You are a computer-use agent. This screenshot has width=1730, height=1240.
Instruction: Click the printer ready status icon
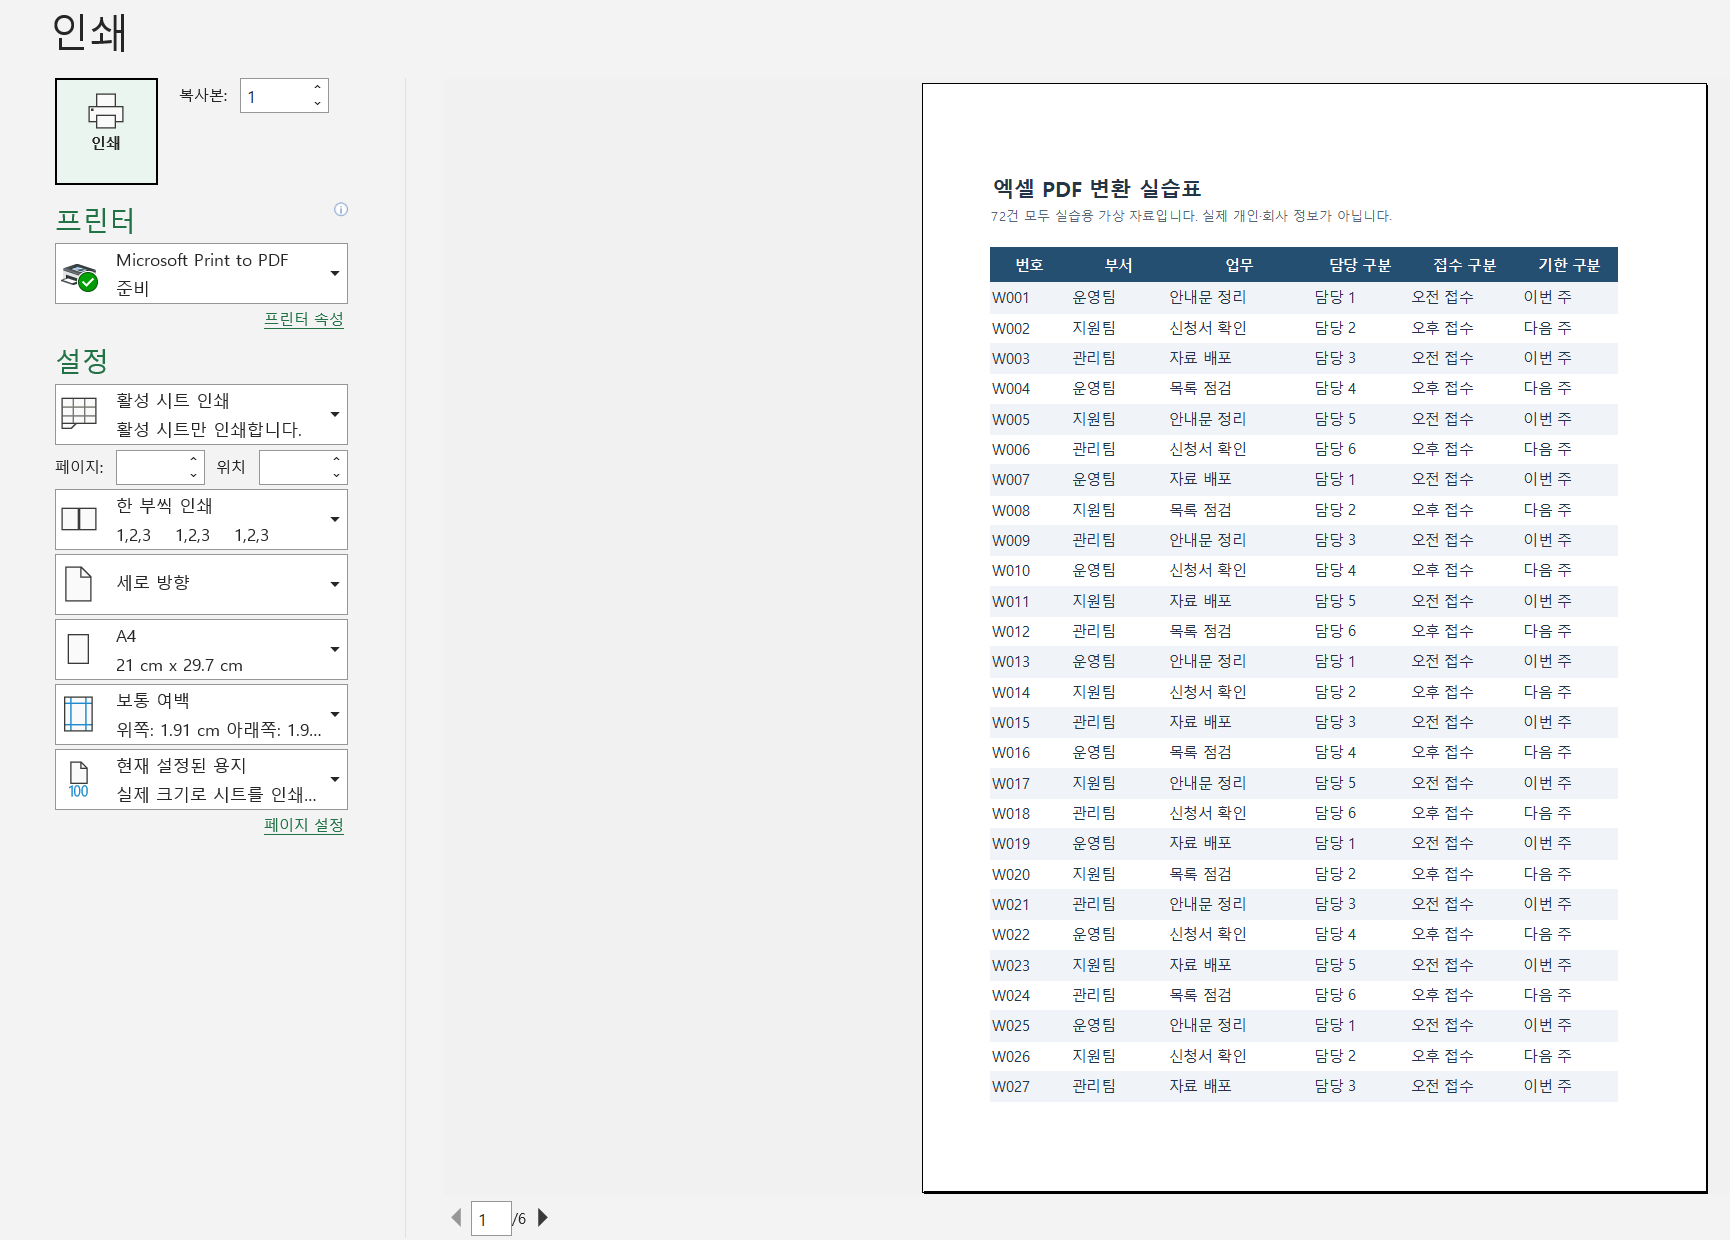(x=80, y=277)
